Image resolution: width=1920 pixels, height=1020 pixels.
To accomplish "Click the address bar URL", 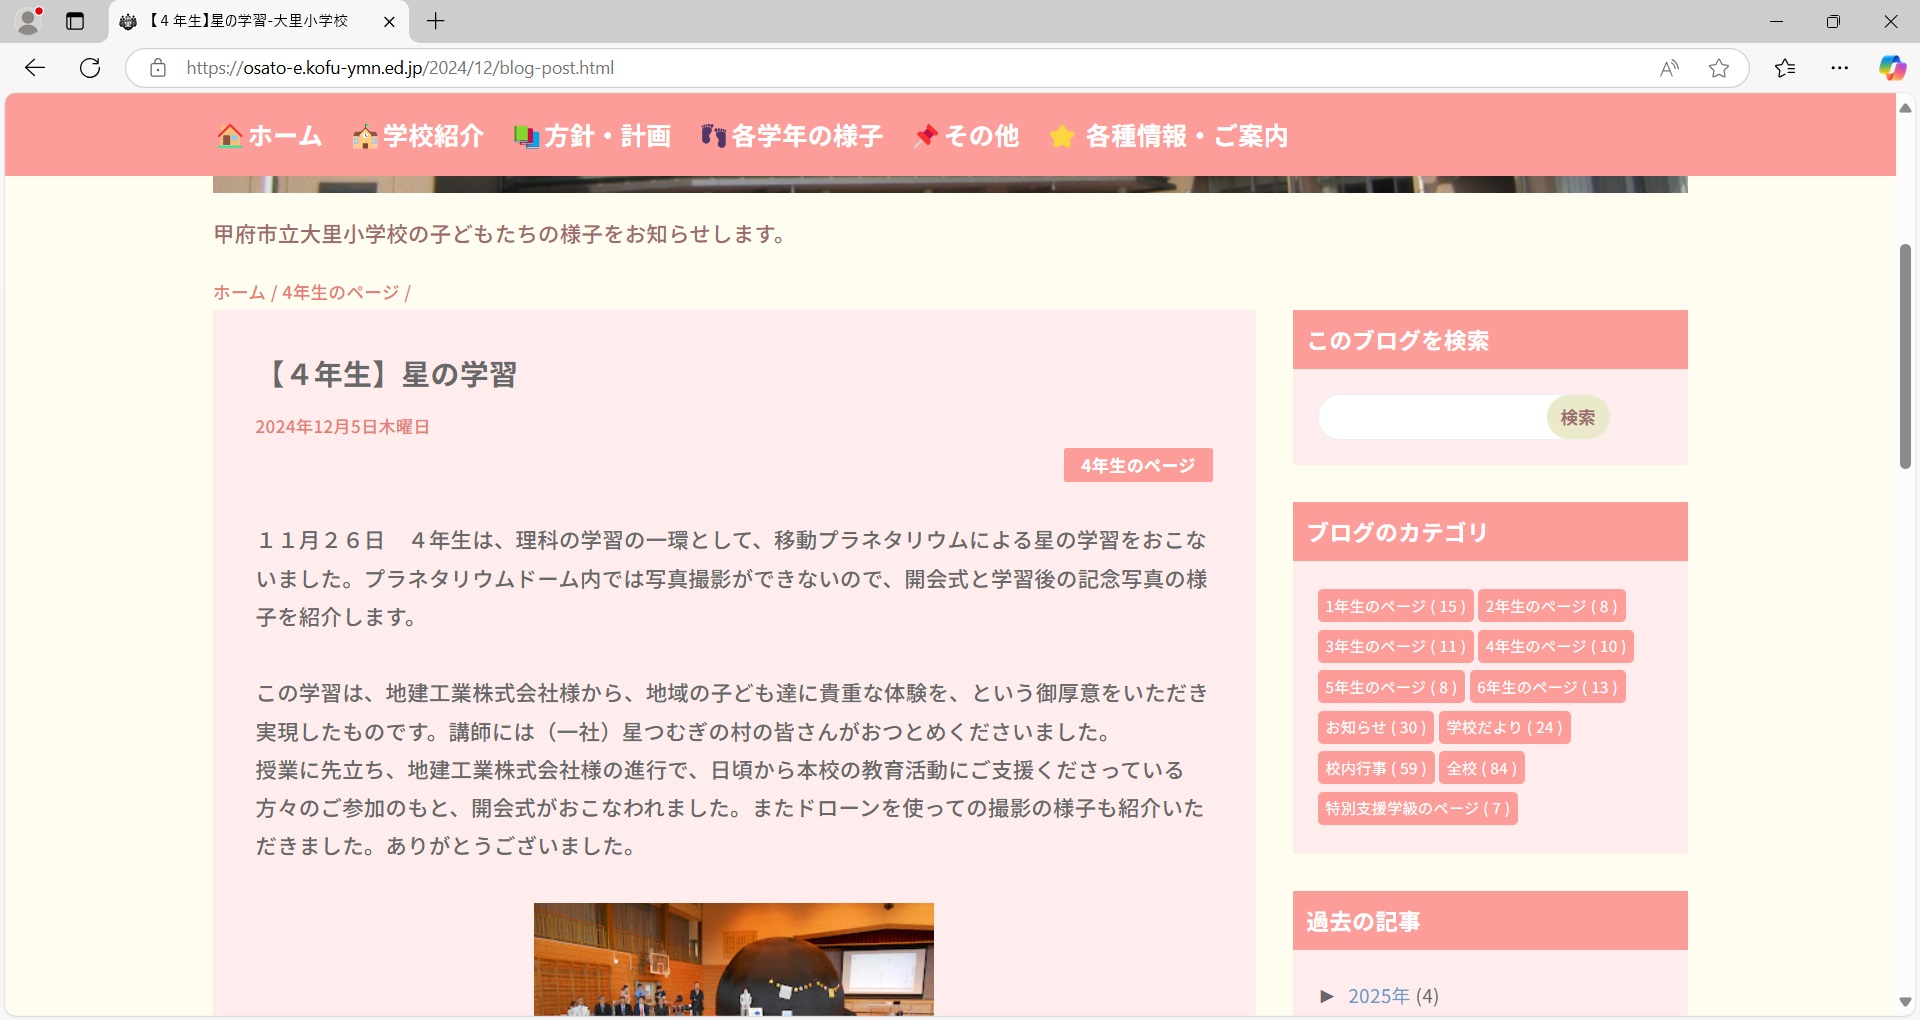I will pyautogui.click(x=400, y=68).
